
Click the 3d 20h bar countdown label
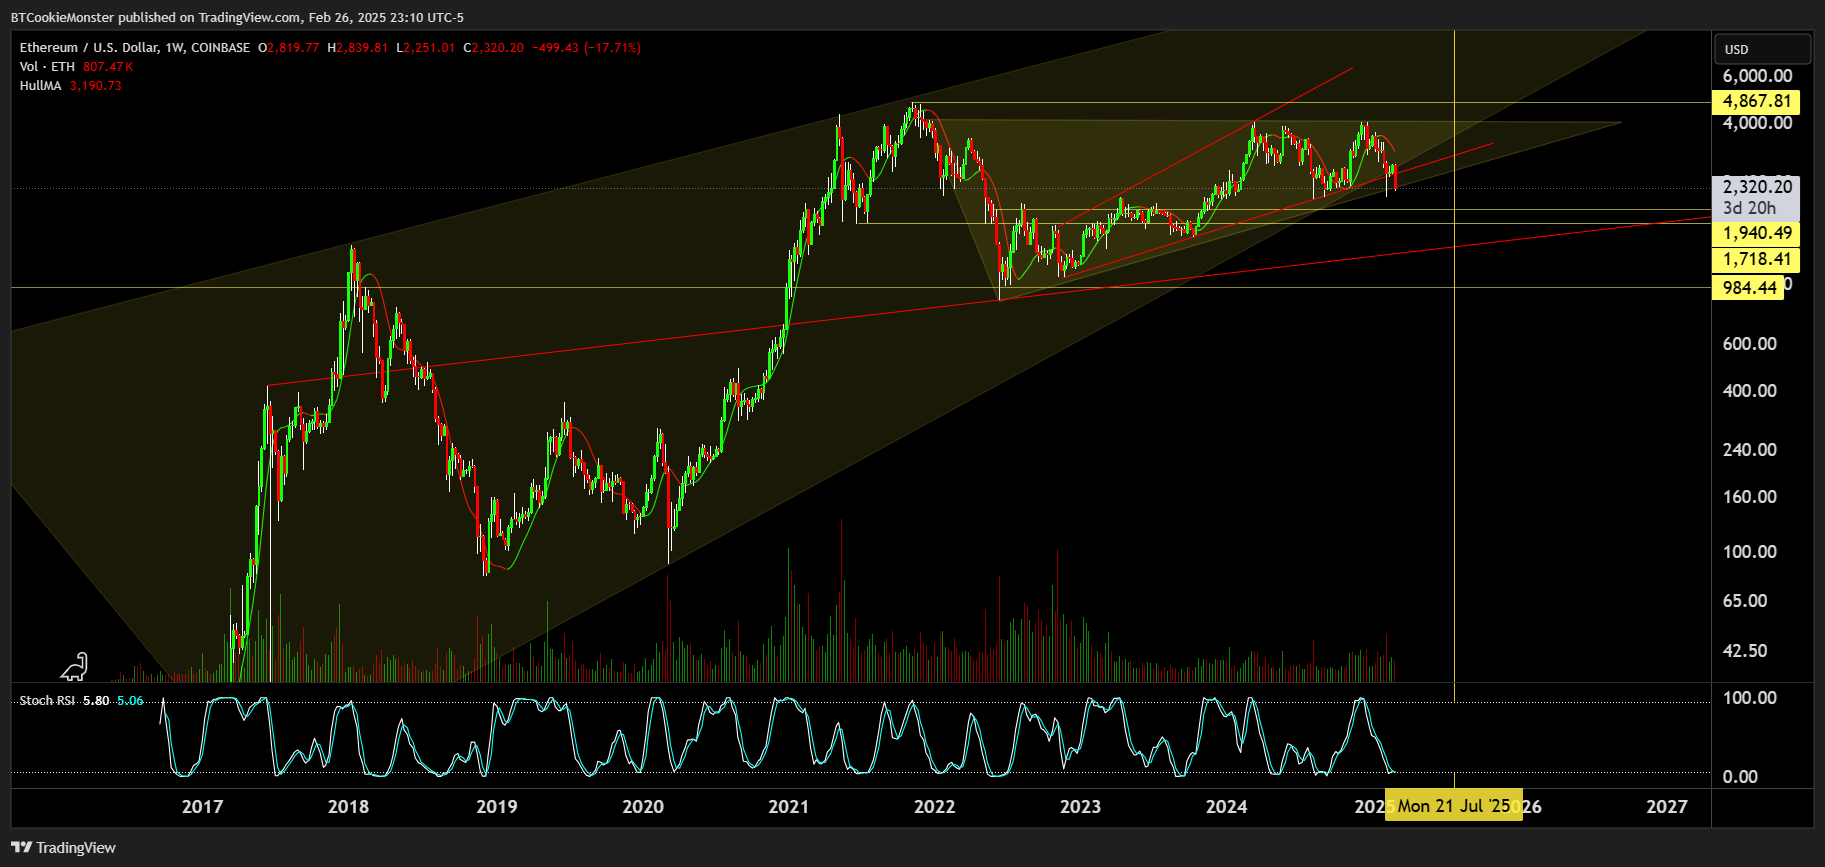[1749, 208]
